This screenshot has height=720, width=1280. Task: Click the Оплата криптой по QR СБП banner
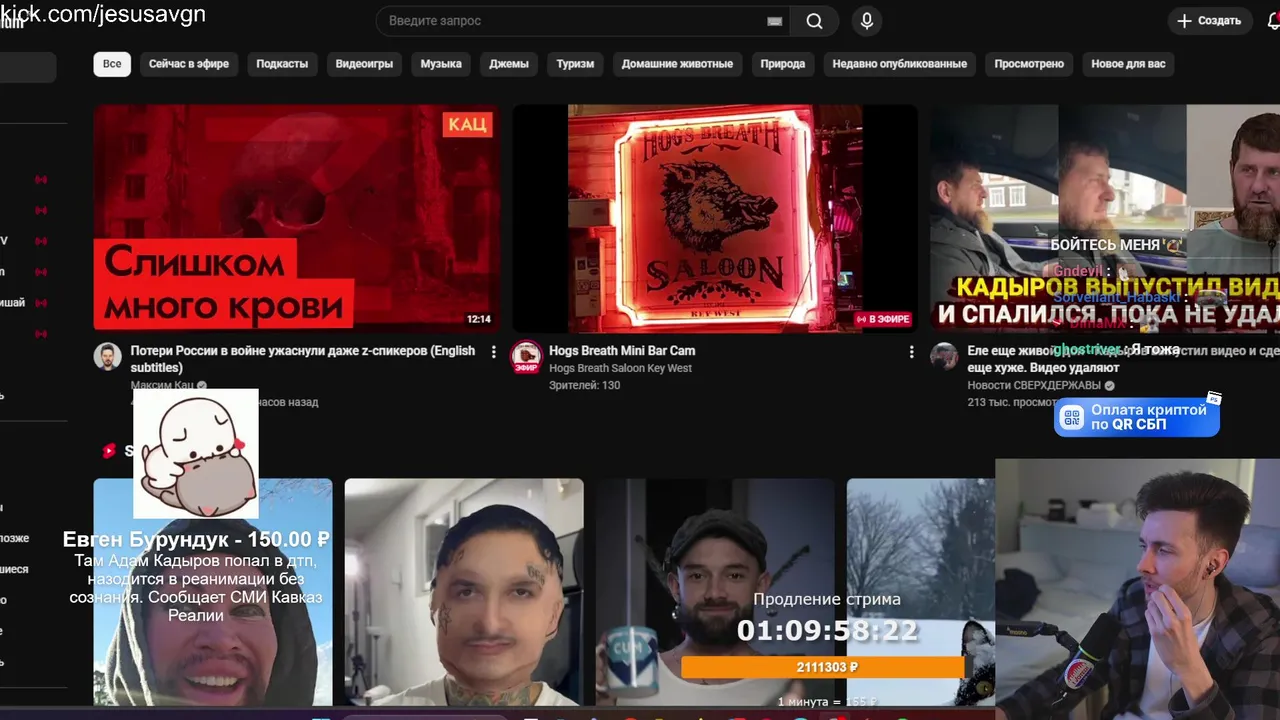(1137, 417)
